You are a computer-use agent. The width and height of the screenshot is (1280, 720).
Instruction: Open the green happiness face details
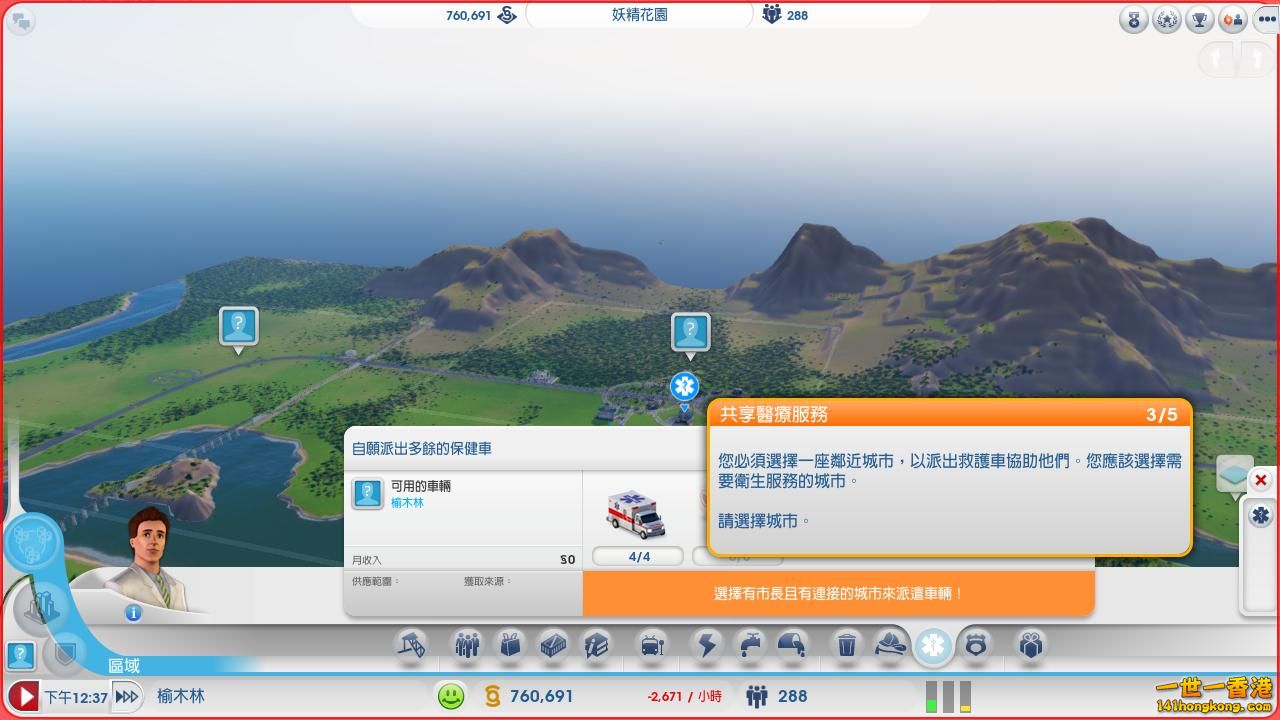point(451,696)
